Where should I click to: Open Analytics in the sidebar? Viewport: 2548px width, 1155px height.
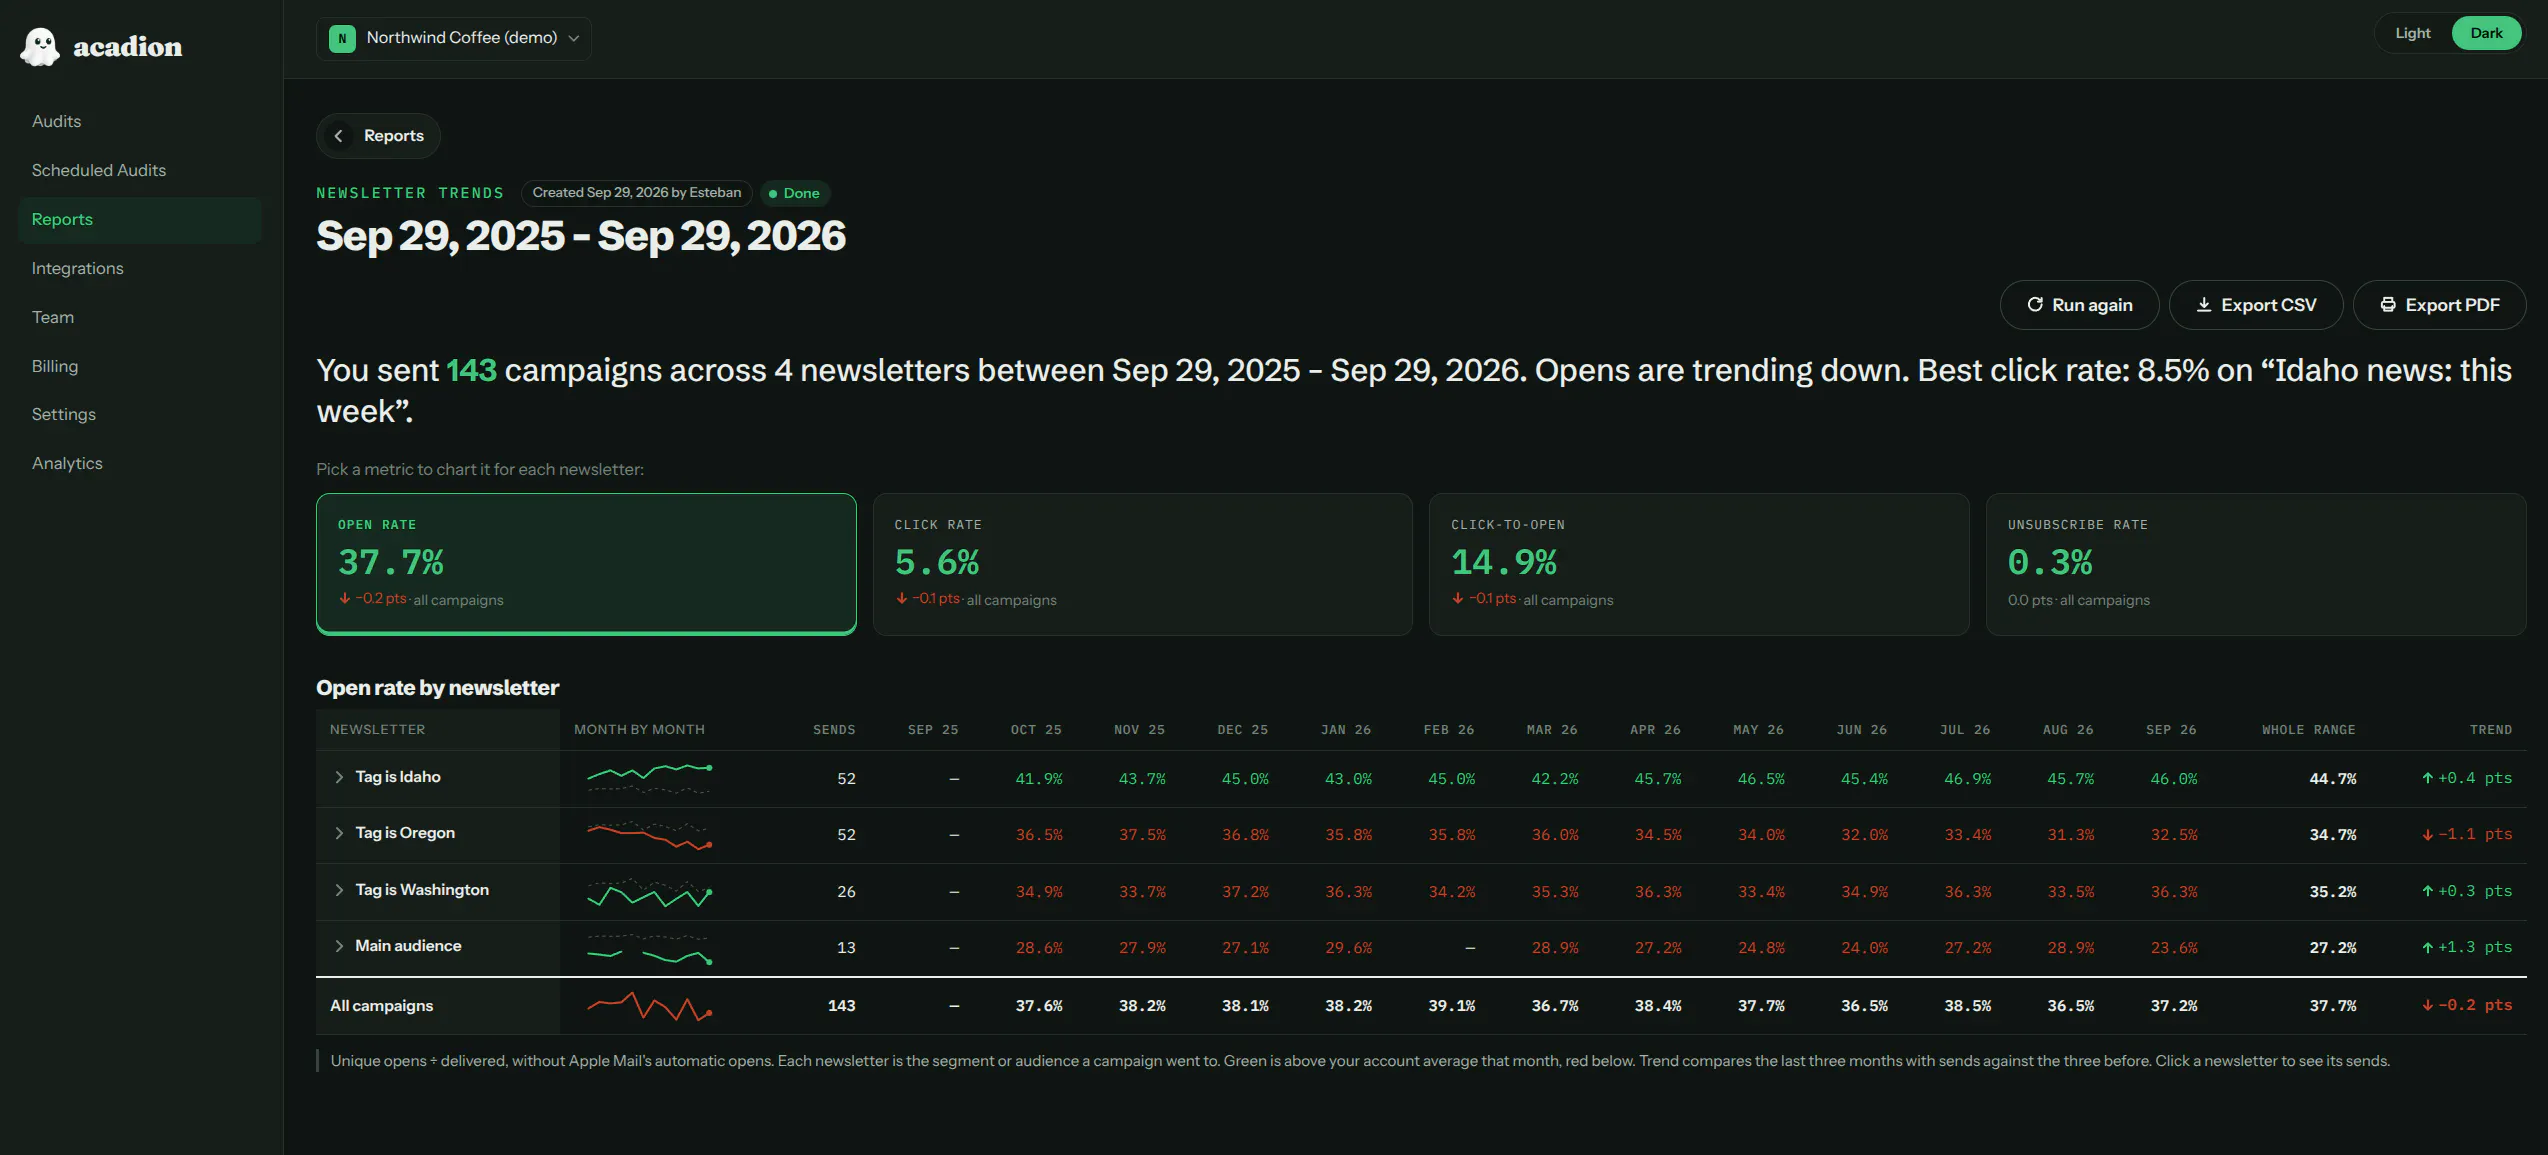140,463
